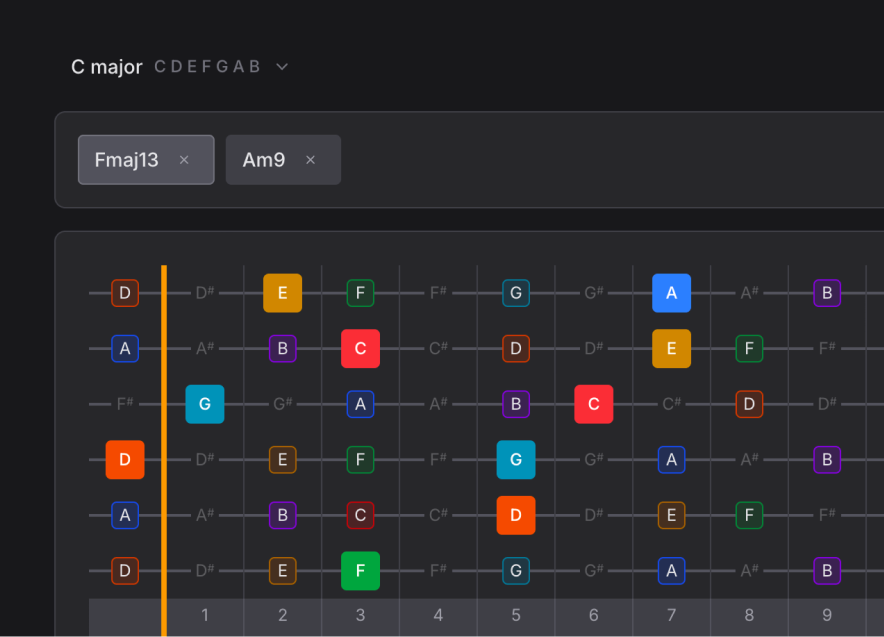This screenshot has height=637, width=884.
Task: Click the highlighted yellow E note at fret 7
Action: (671, 348)
